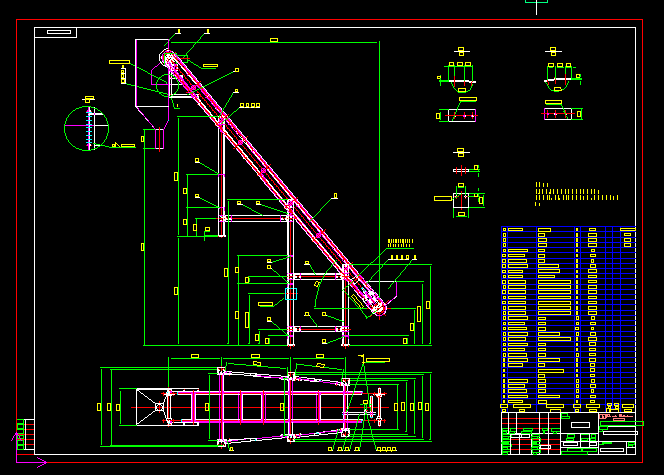
Task: Select the square hopper plan with diagonal lines
Action: coord(153,407)
